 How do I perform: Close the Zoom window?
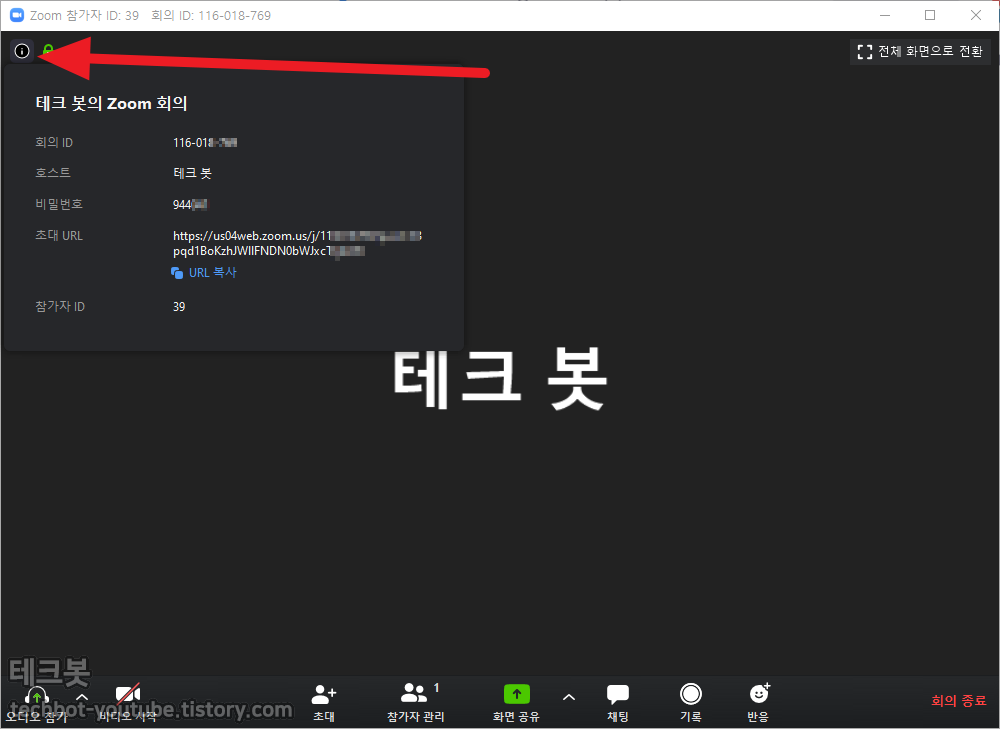click(976, 15)
